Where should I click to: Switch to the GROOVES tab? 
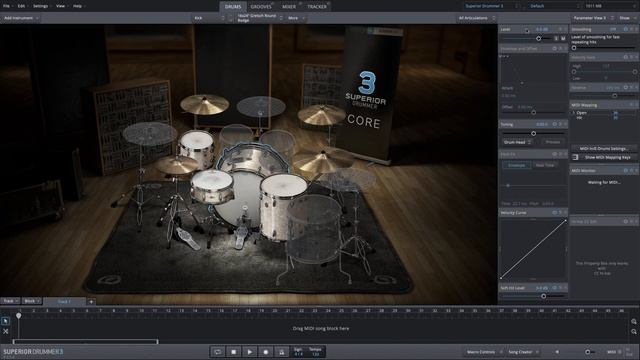coord(261,7)
